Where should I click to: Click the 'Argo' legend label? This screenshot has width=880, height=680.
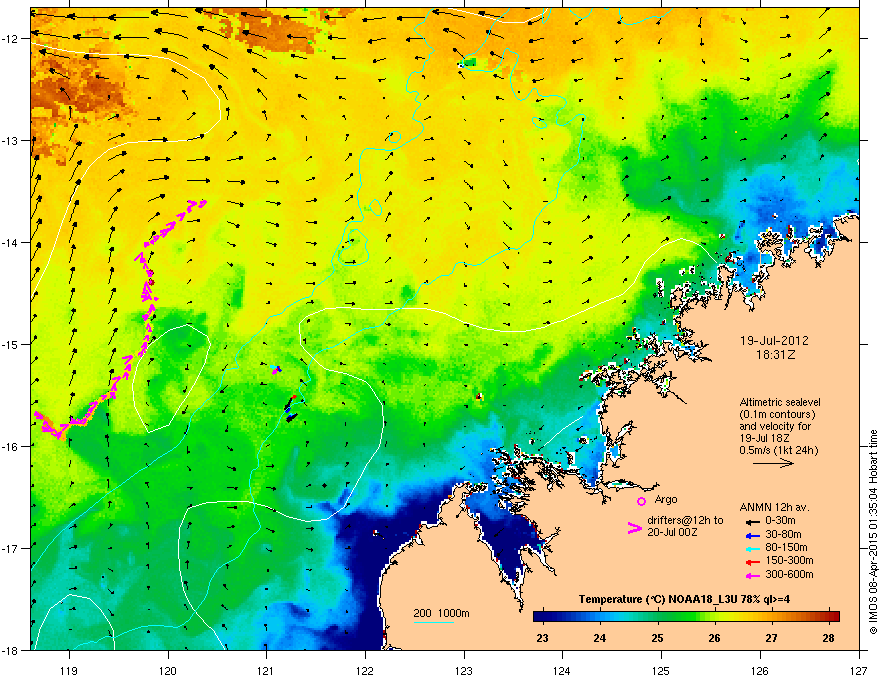click(666, 499)
